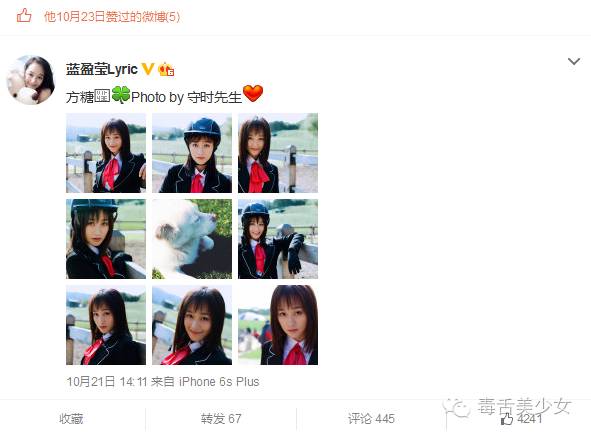Open the bottom-right close-up portrait photo

278,325
